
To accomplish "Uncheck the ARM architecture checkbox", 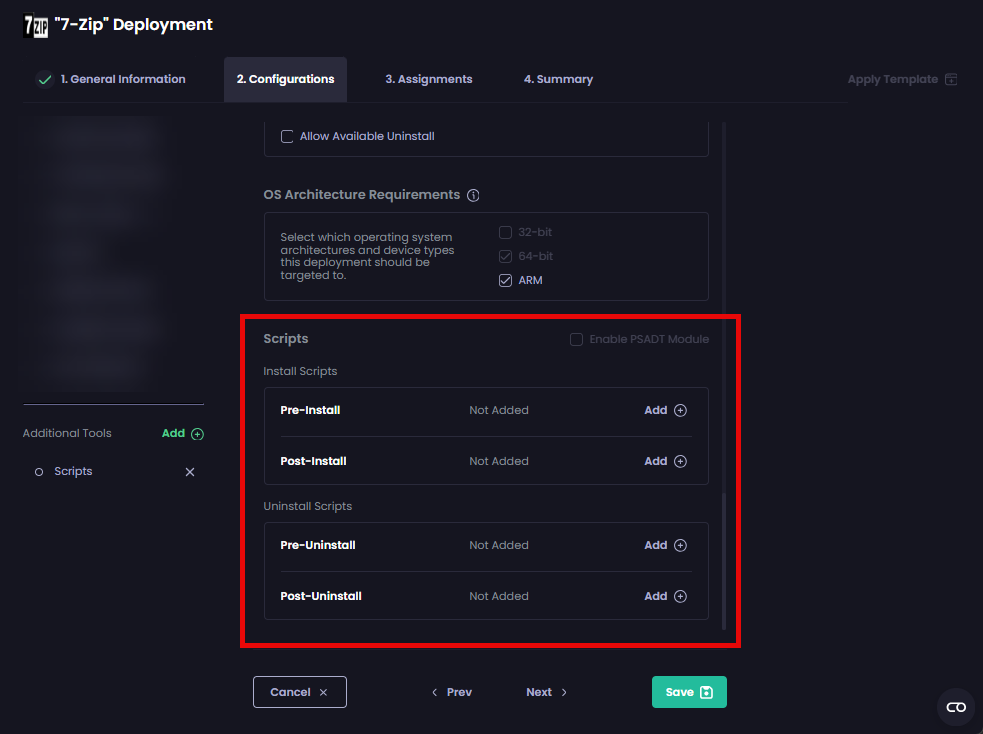I will pos(505,280).
